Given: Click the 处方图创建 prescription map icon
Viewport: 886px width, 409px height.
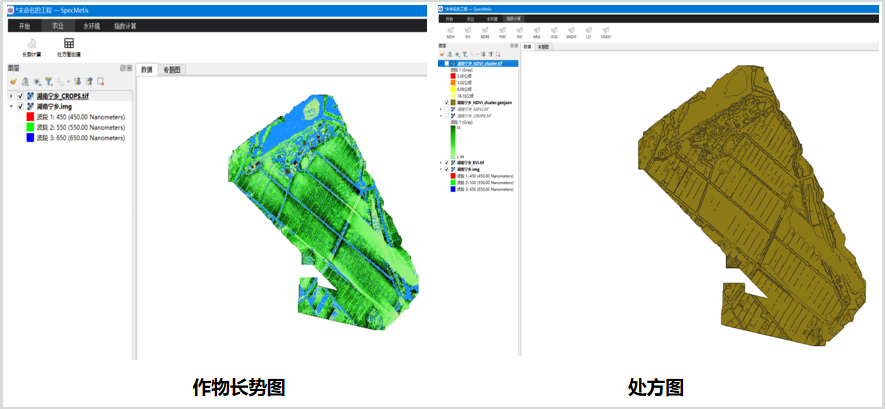Looking at the screenshot, I should (69, 46).
